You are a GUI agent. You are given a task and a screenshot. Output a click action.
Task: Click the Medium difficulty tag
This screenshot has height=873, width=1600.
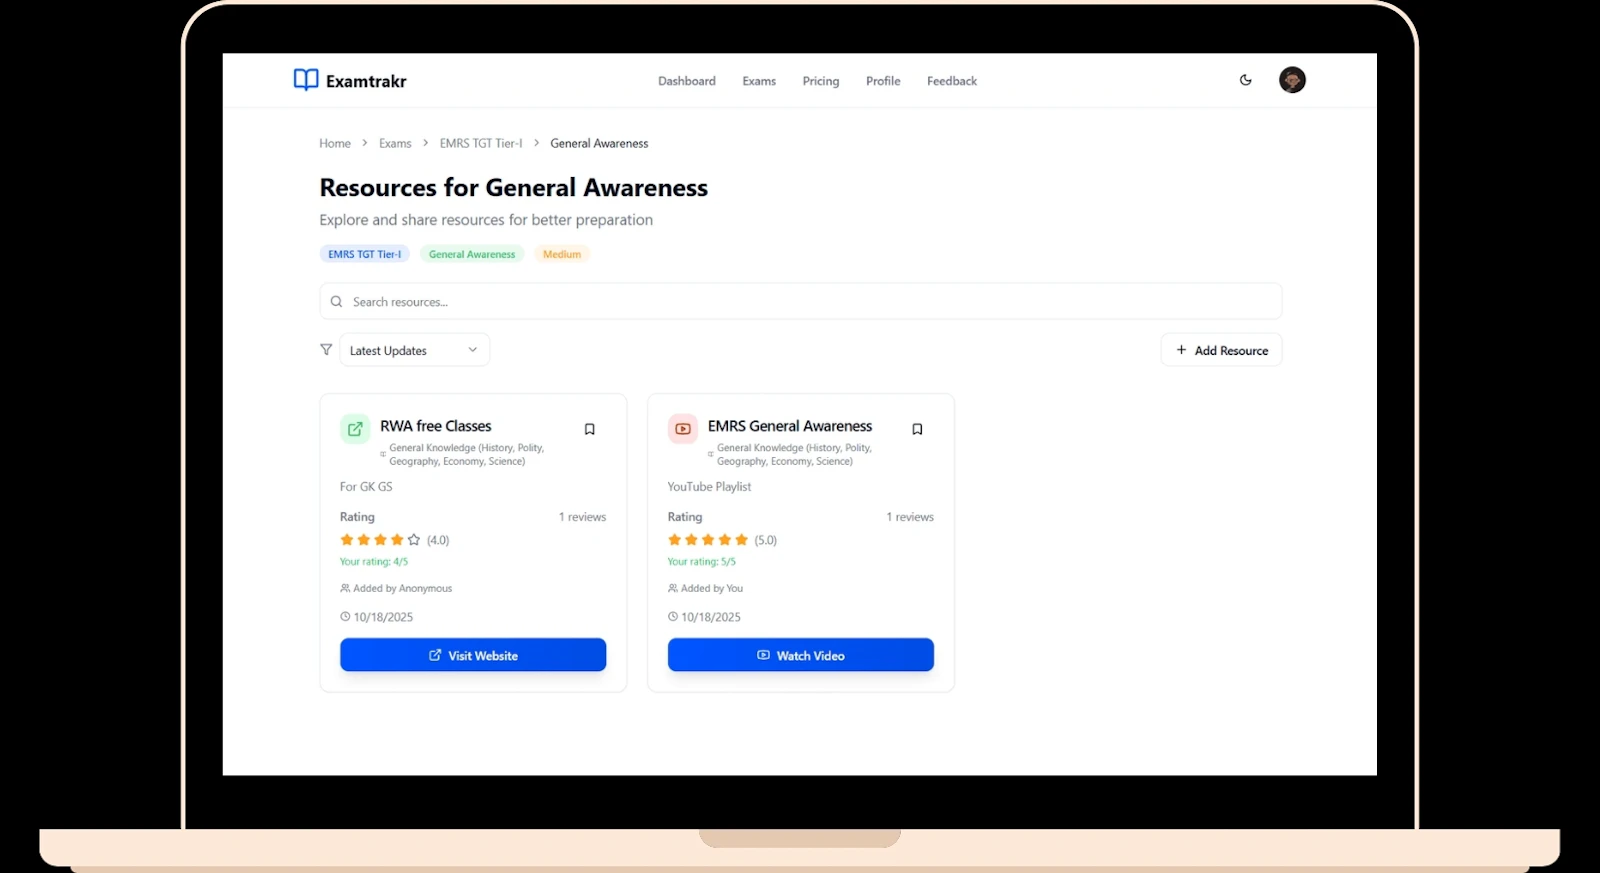coord(562,254)
